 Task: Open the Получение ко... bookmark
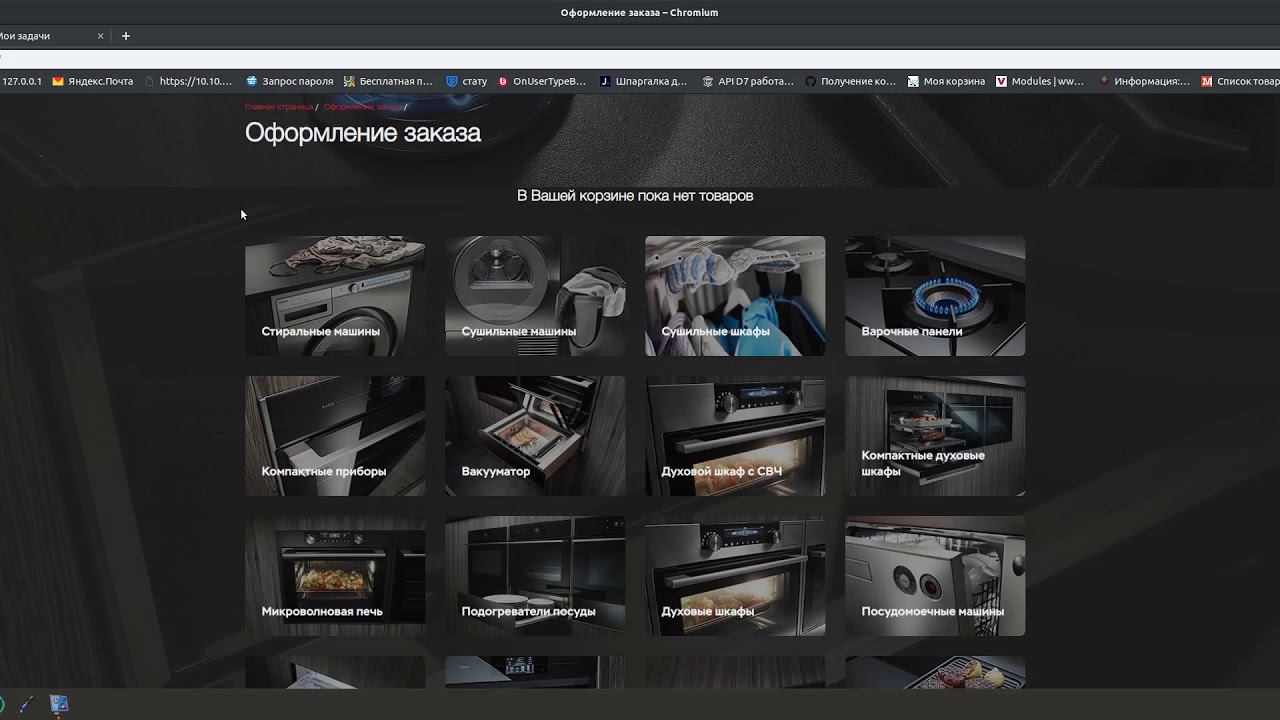pyautogui.click(x=850, y=81)
